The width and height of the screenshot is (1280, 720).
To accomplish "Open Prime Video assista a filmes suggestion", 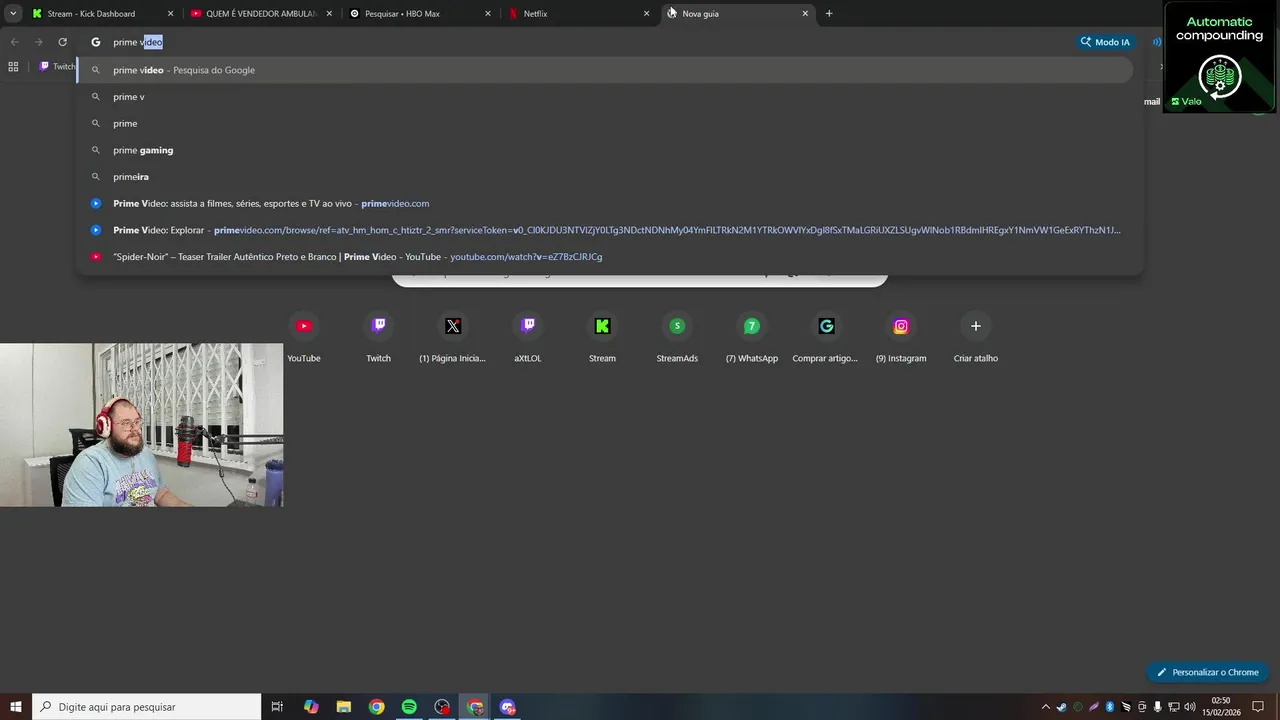I will [x=605, y=203].
